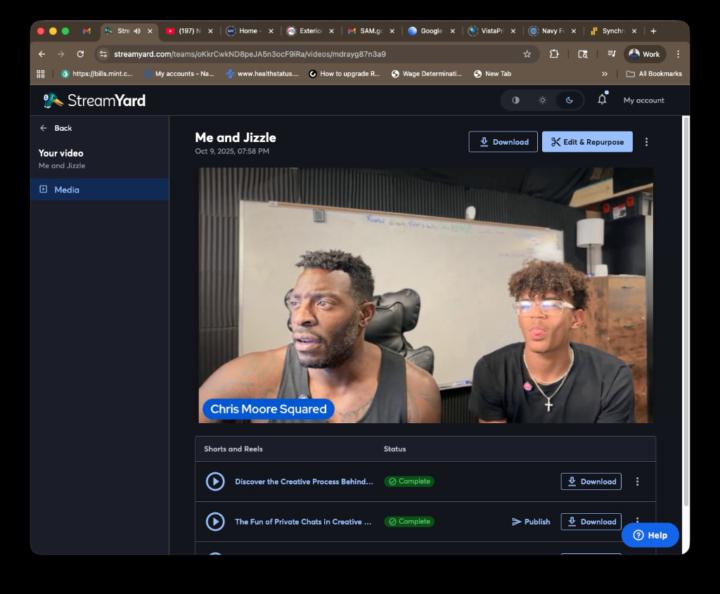Switch to auto contrast theme mode

[516, 100]
